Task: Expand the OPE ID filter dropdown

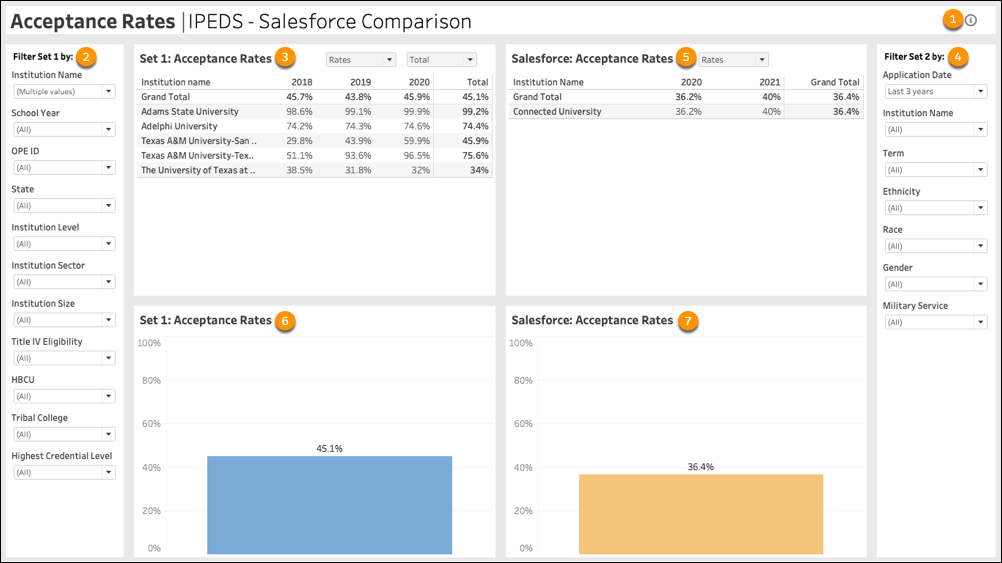Action: (x=64, y=167)
